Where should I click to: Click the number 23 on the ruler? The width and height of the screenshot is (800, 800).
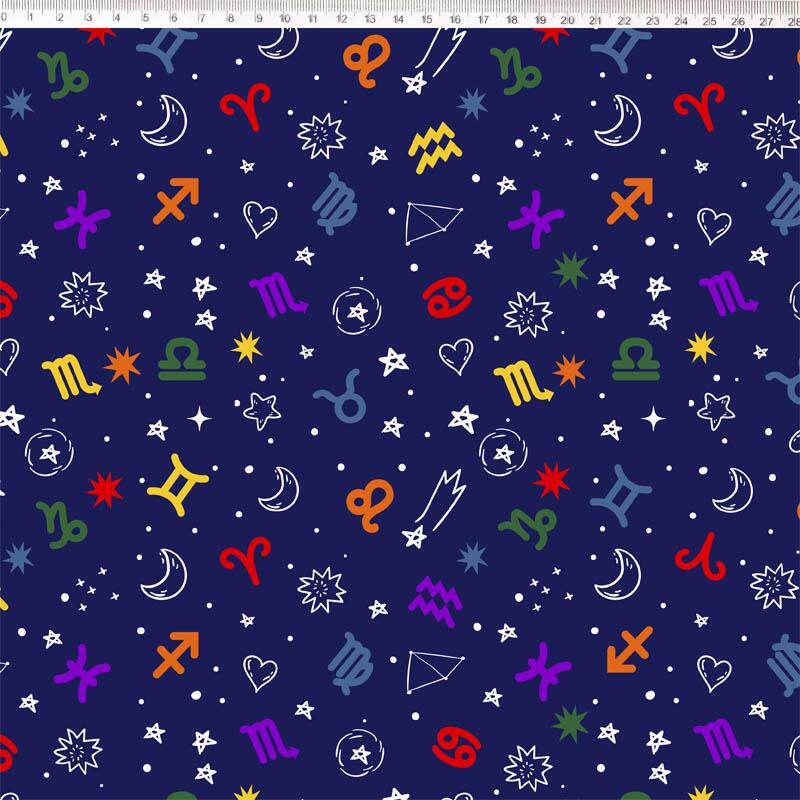(x=653, y=21)
